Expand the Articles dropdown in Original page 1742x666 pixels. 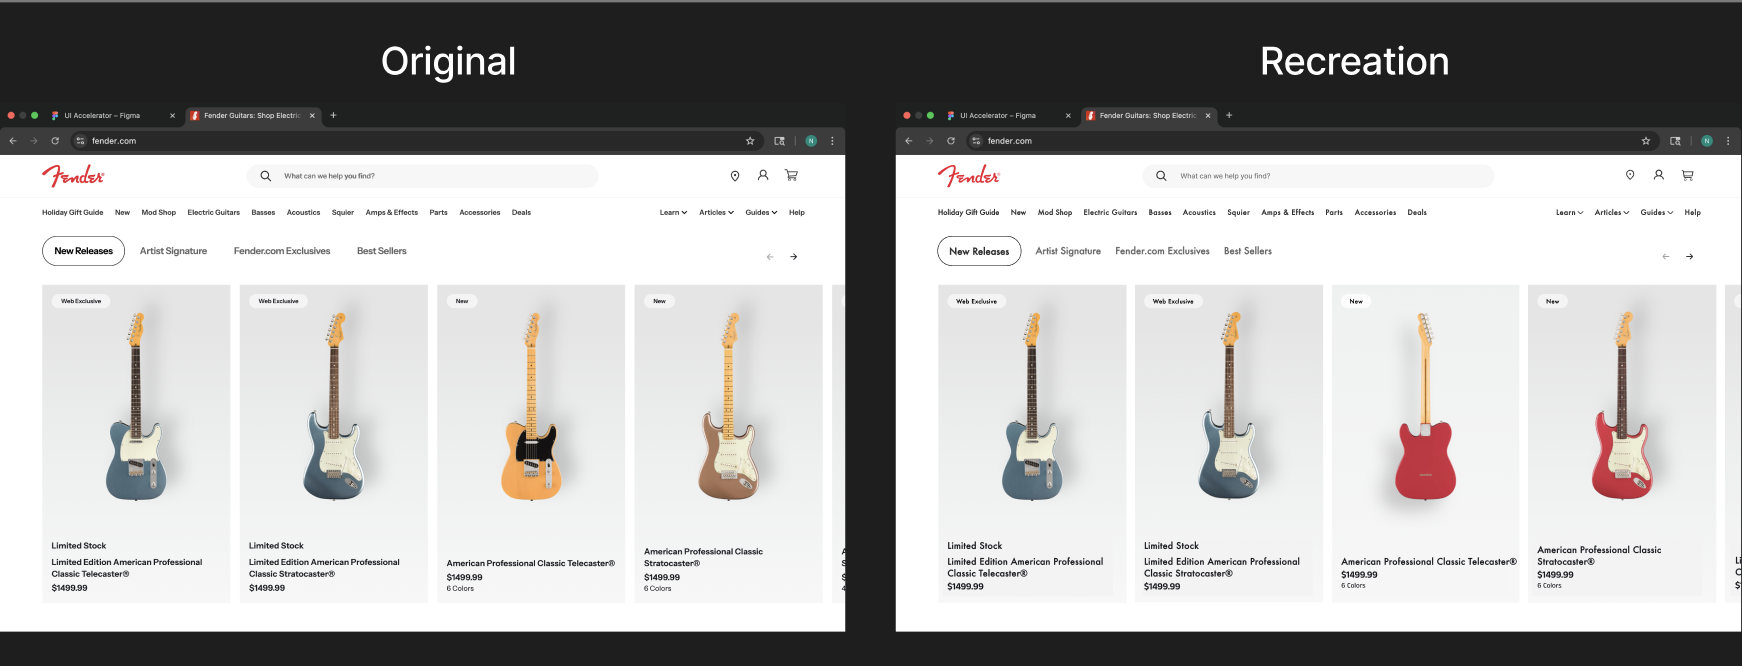click(x=716, y=212)
